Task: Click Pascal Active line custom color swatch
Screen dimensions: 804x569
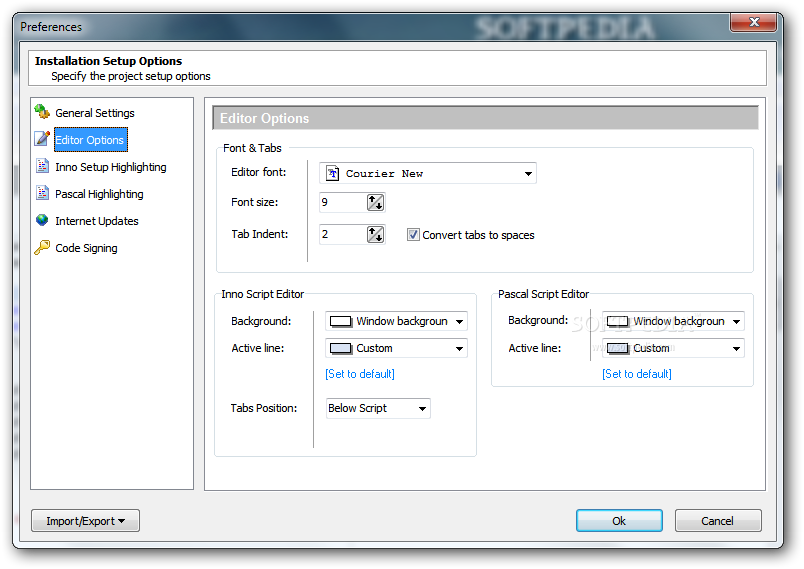Action: (x=618, y=349)
